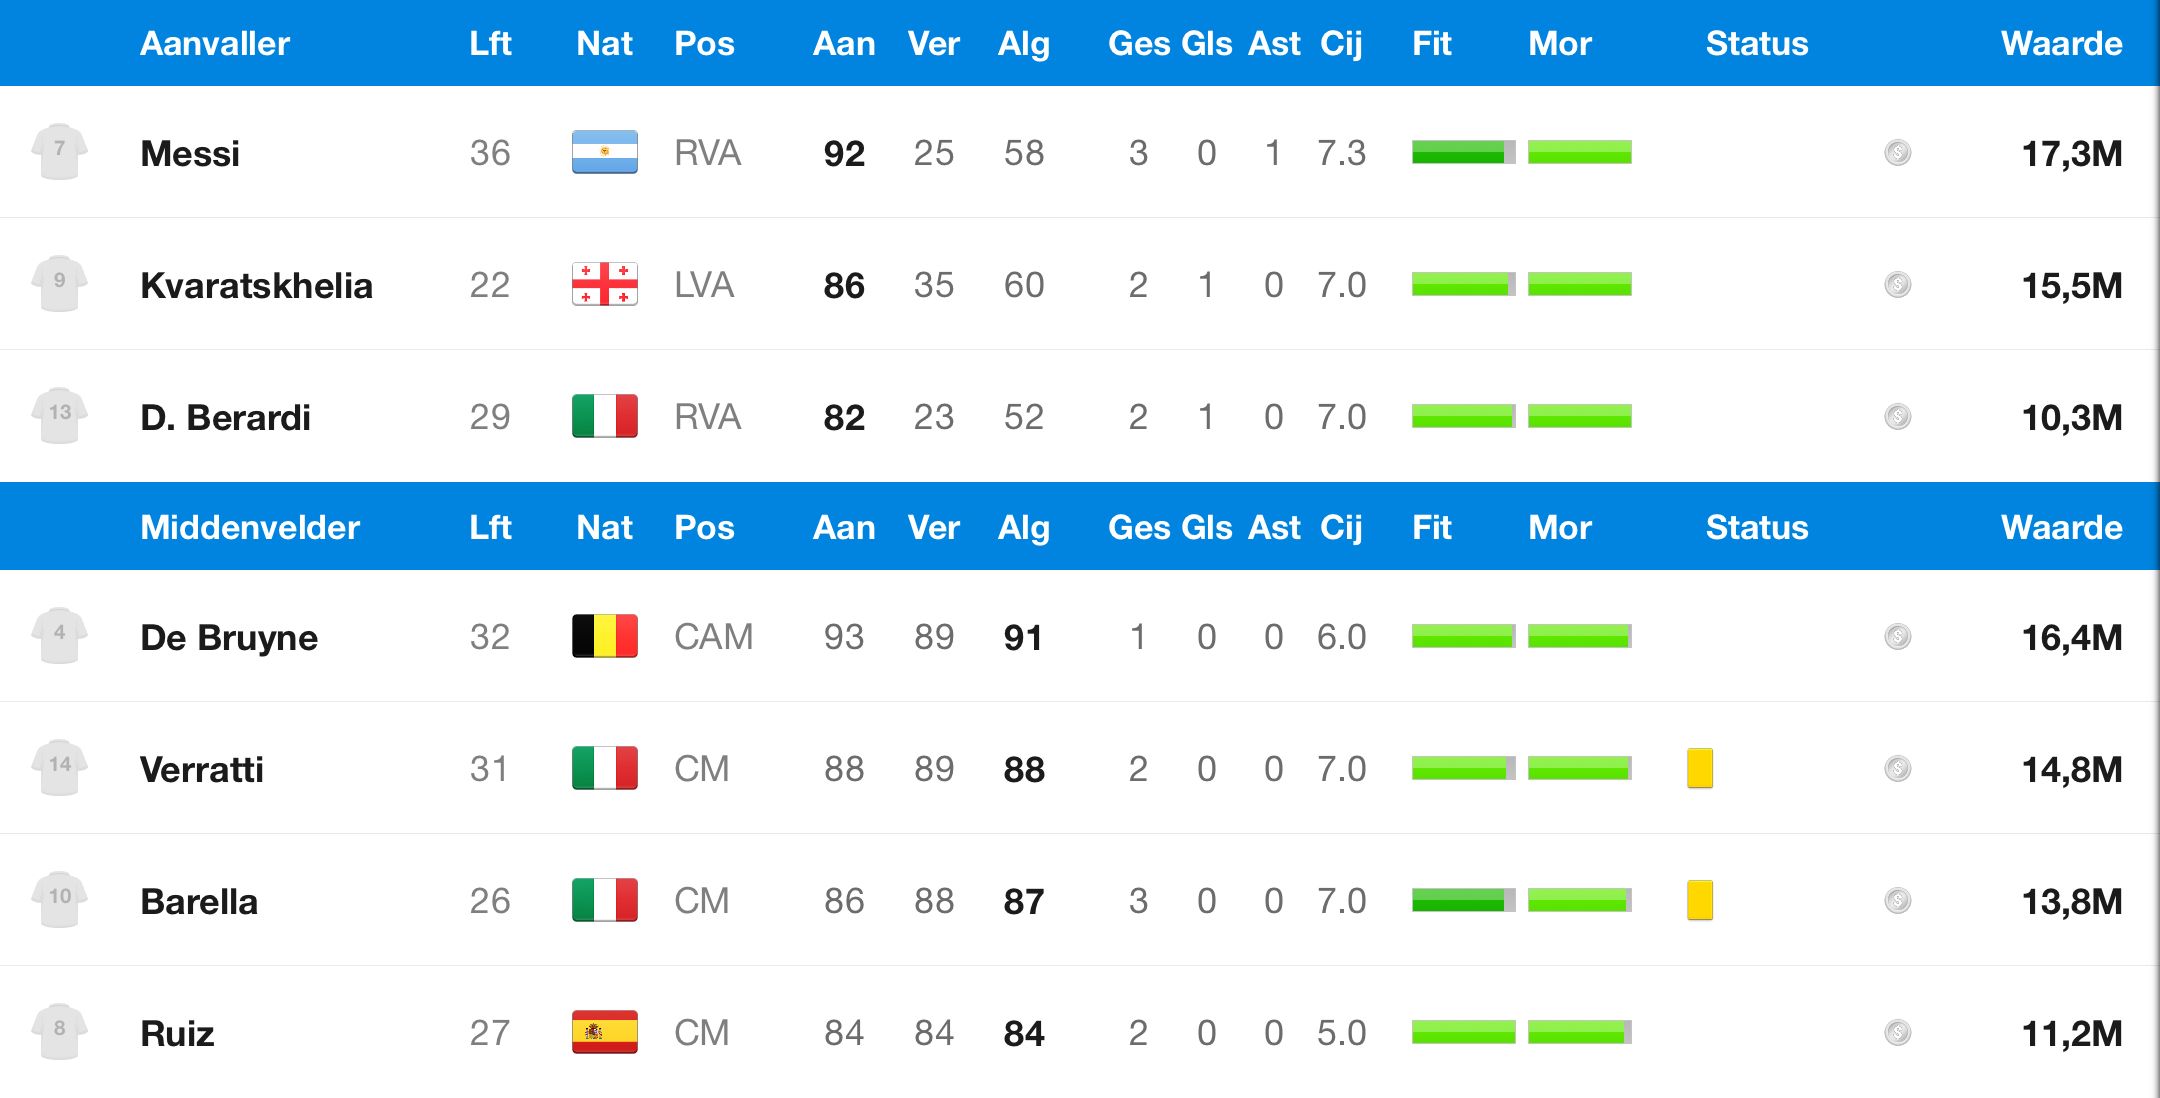This screenshot has width=2160, height=1098.
Task: Click Kvaratskhelia's number 9 shirt icon
Action: 59,284
